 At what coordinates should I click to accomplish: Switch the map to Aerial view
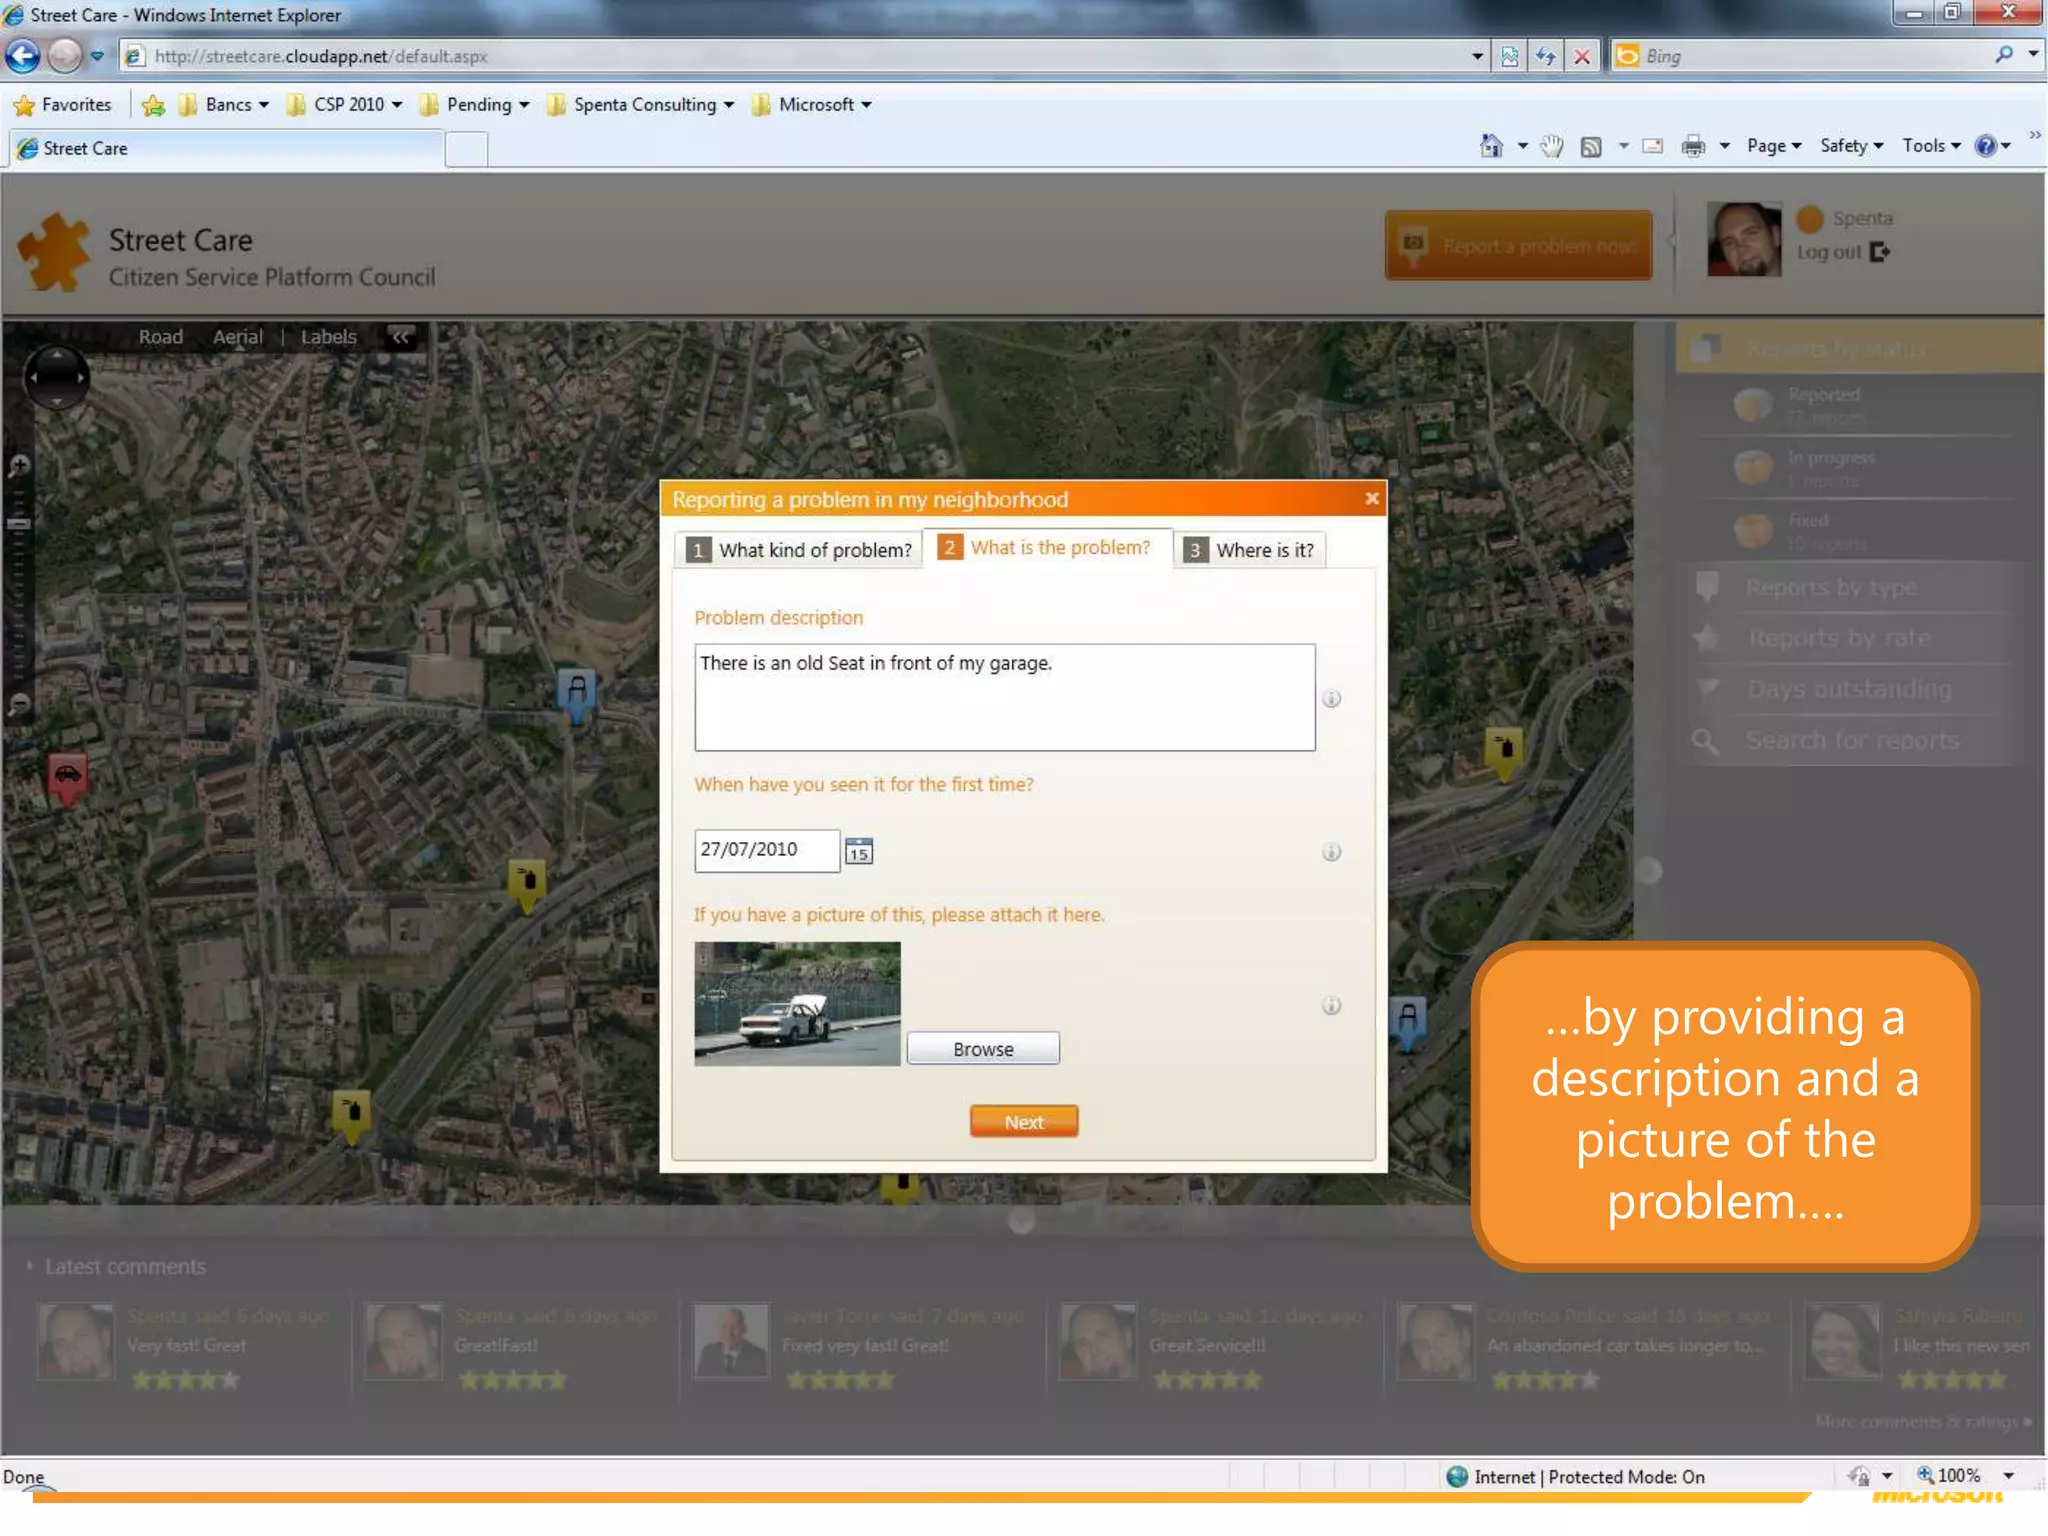(x=237, y=337)
